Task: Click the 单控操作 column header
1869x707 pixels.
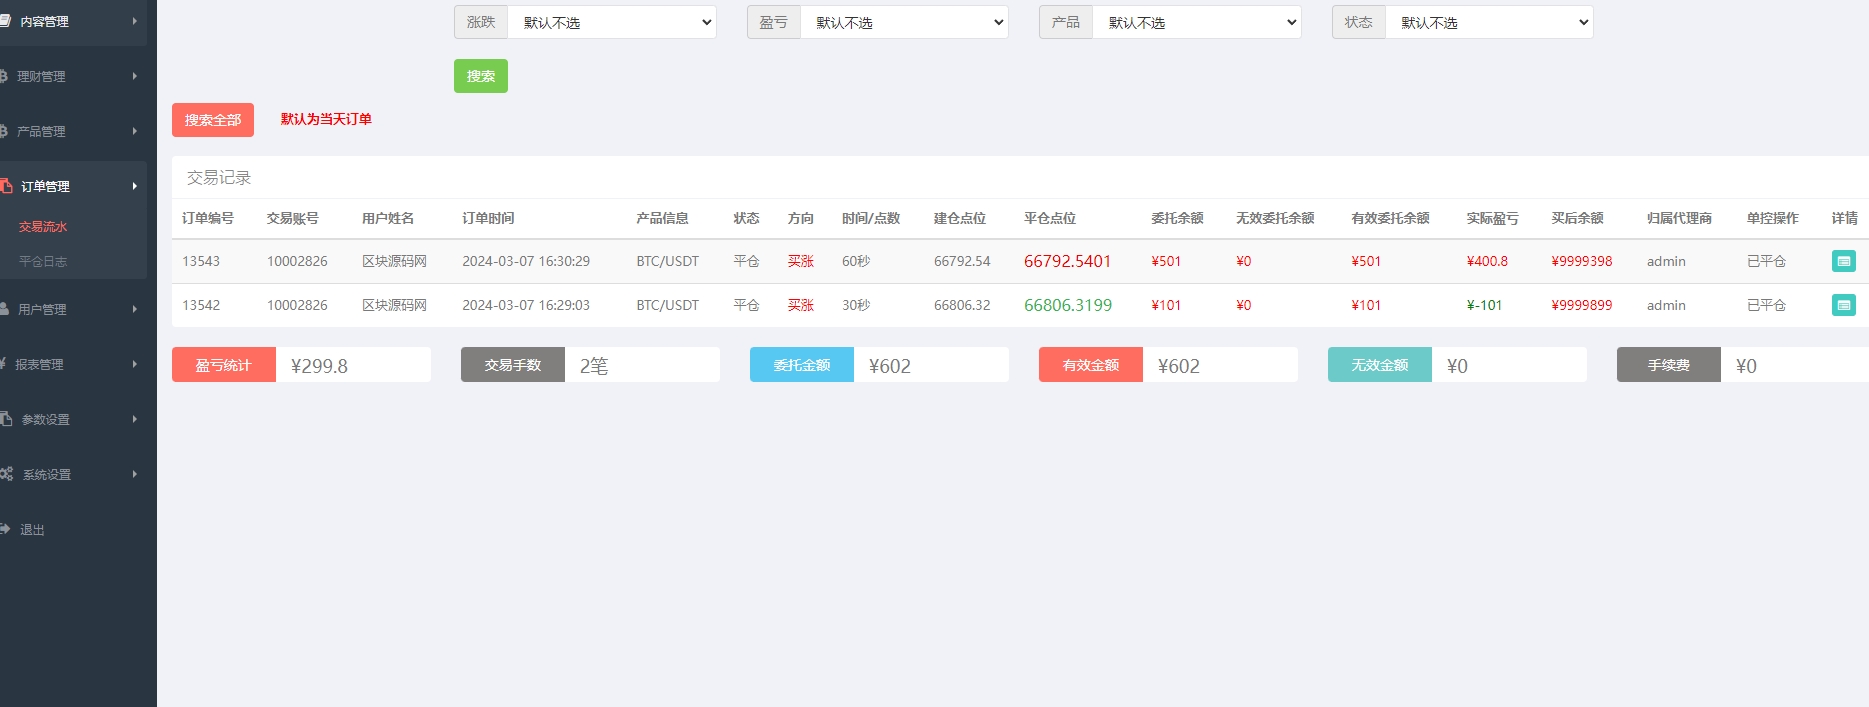Action: (1773, 218)
